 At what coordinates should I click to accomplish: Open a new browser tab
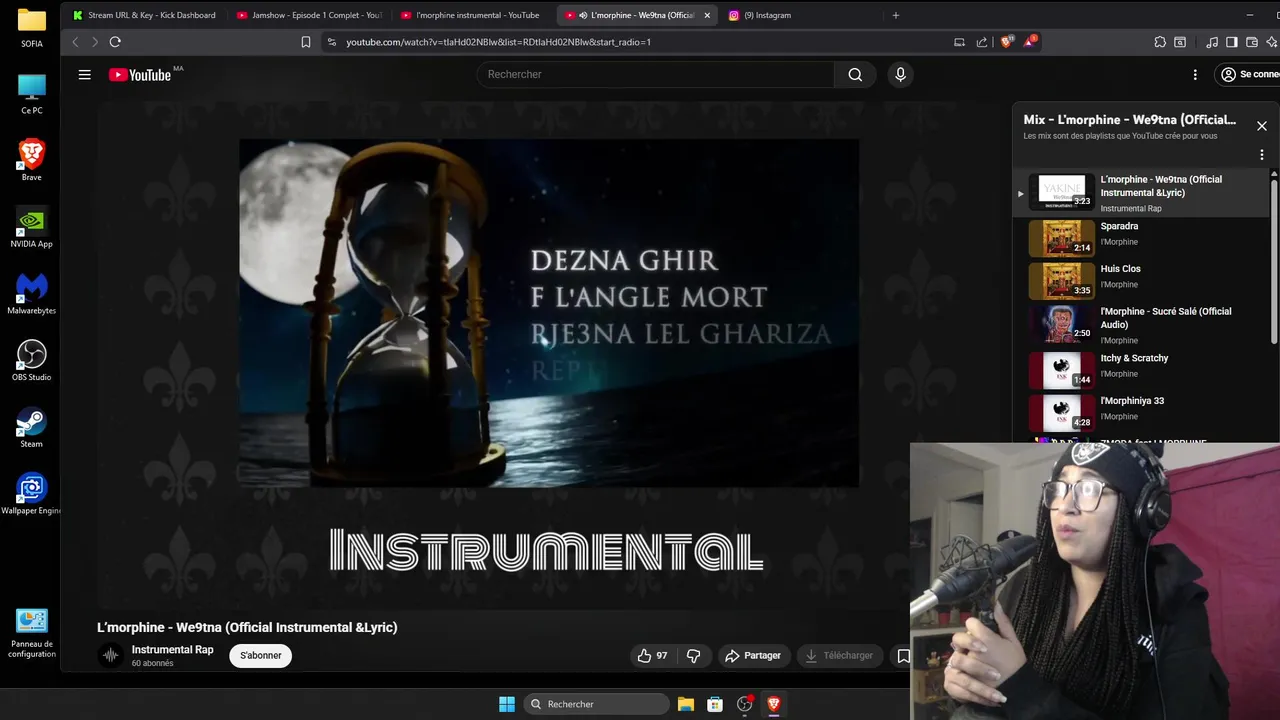click(896, 15)
